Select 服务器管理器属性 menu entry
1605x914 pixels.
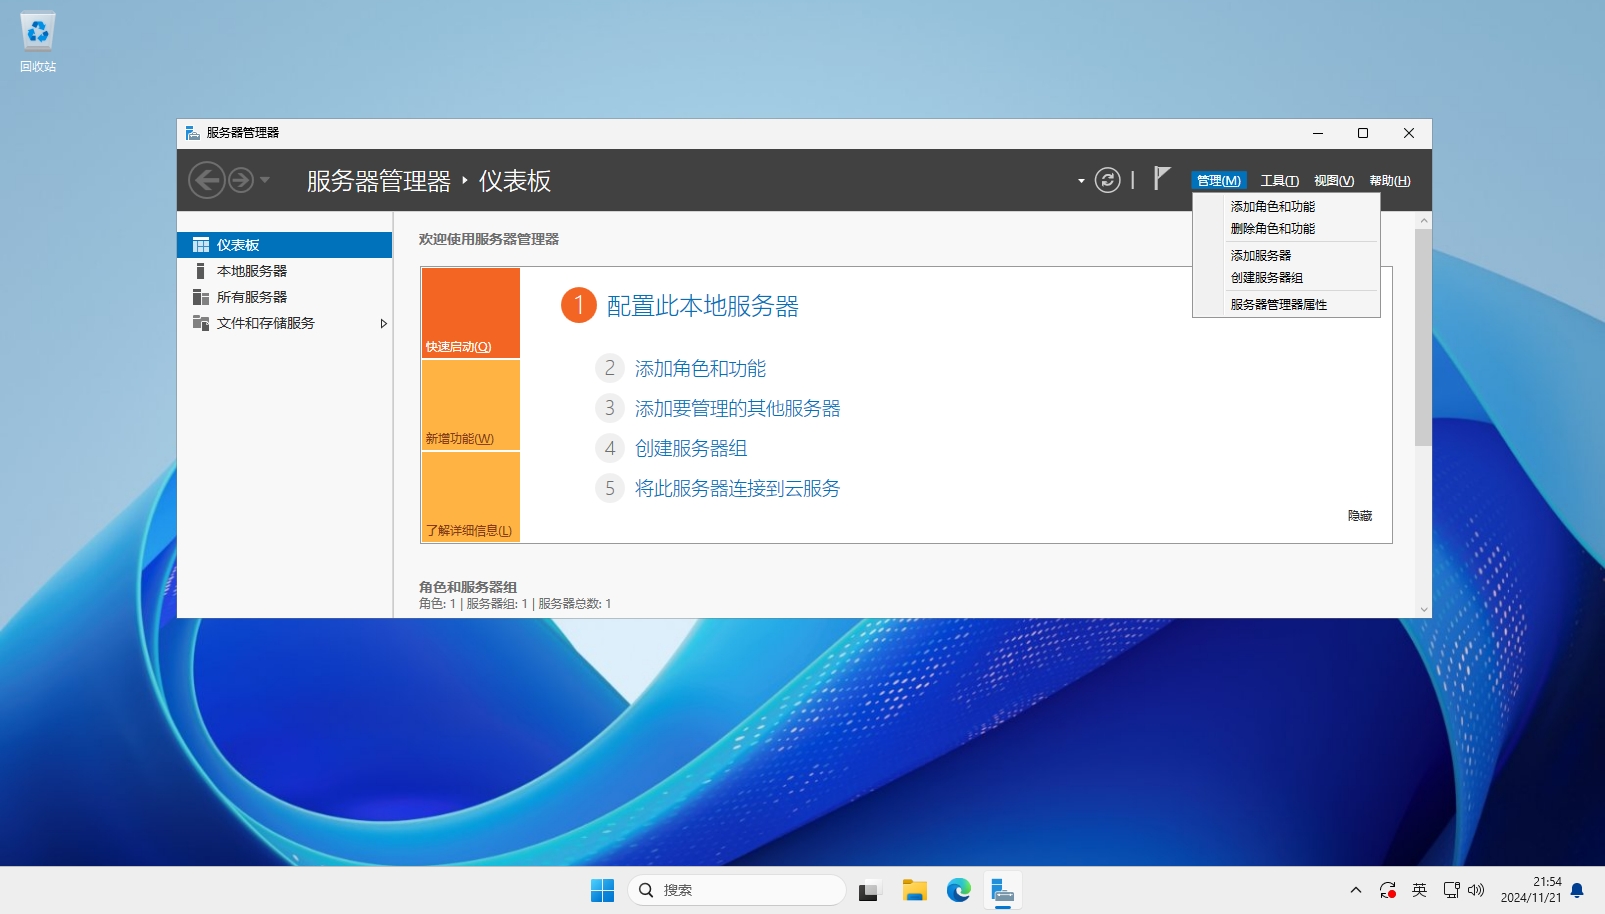click(1278, 304)
